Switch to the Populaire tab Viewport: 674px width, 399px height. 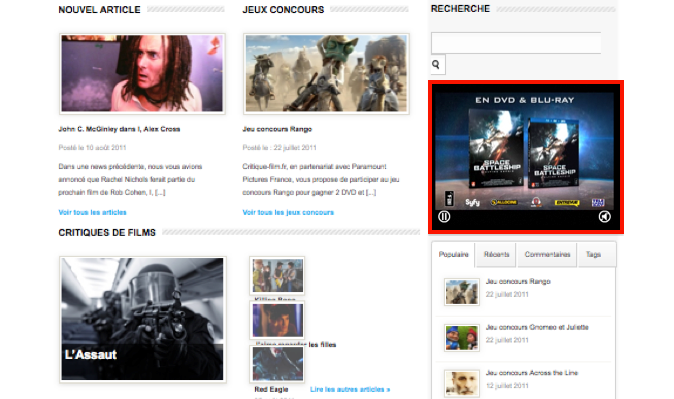[453, 255]
